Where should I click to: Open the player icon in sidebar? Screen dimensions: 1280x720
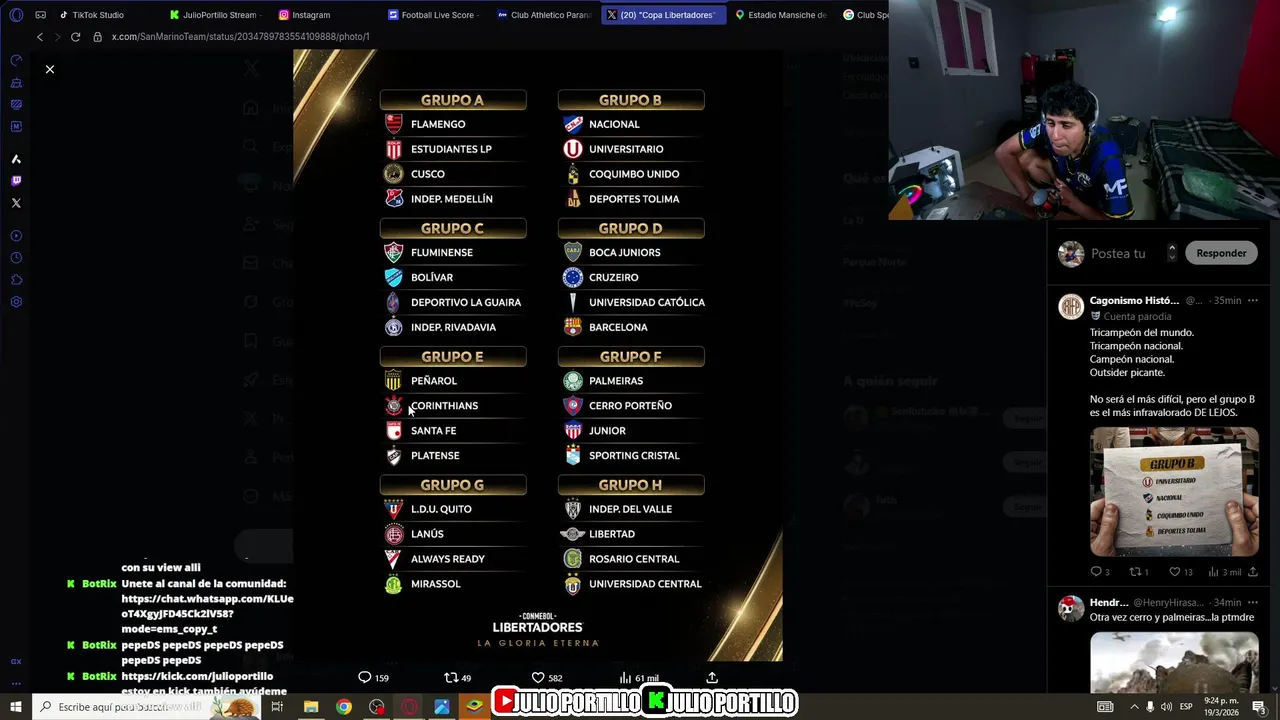pyautogui.click(x=16, y=236)
